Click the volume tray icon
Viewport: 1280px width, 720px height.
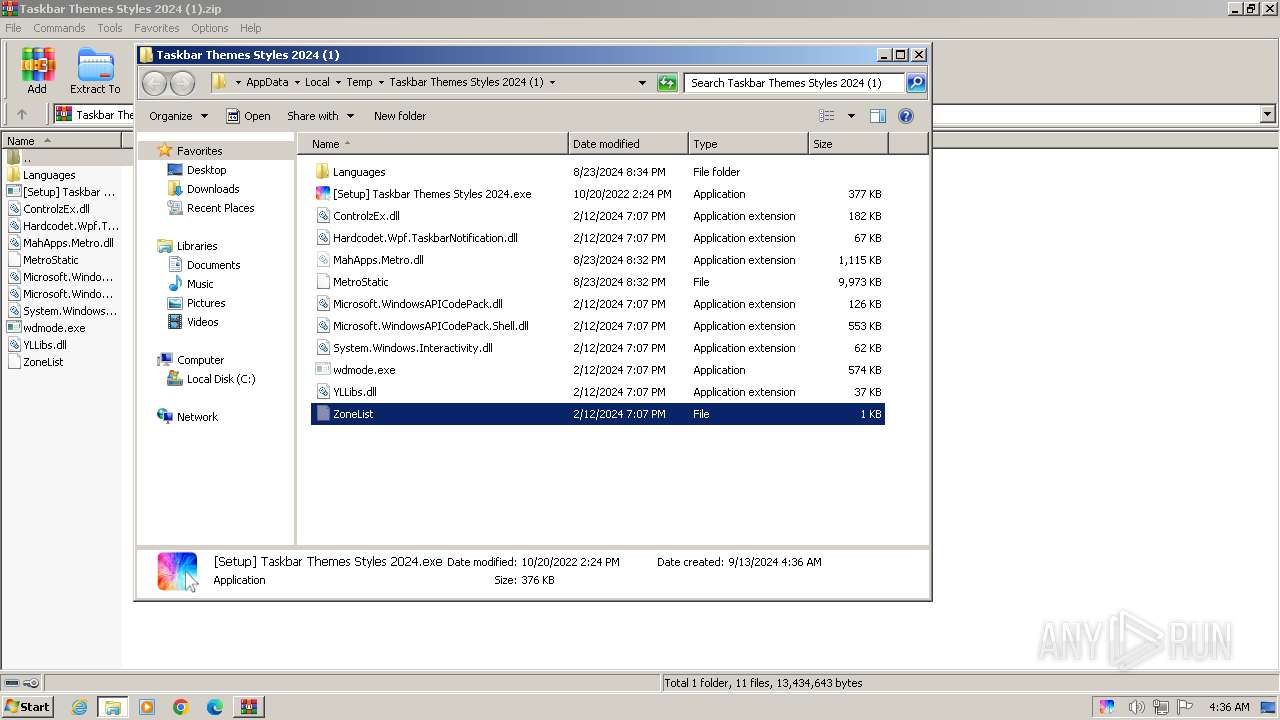[1137, 707]
